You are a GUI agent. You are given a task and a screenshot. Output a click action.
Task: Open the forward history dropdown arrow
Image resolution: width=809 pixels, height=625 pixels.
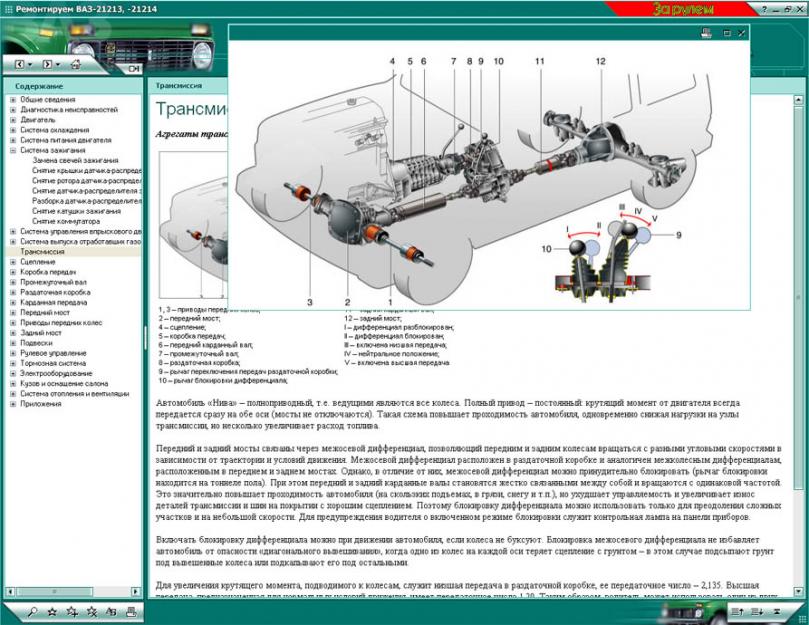pyautogui.click(x=58, y=65)
